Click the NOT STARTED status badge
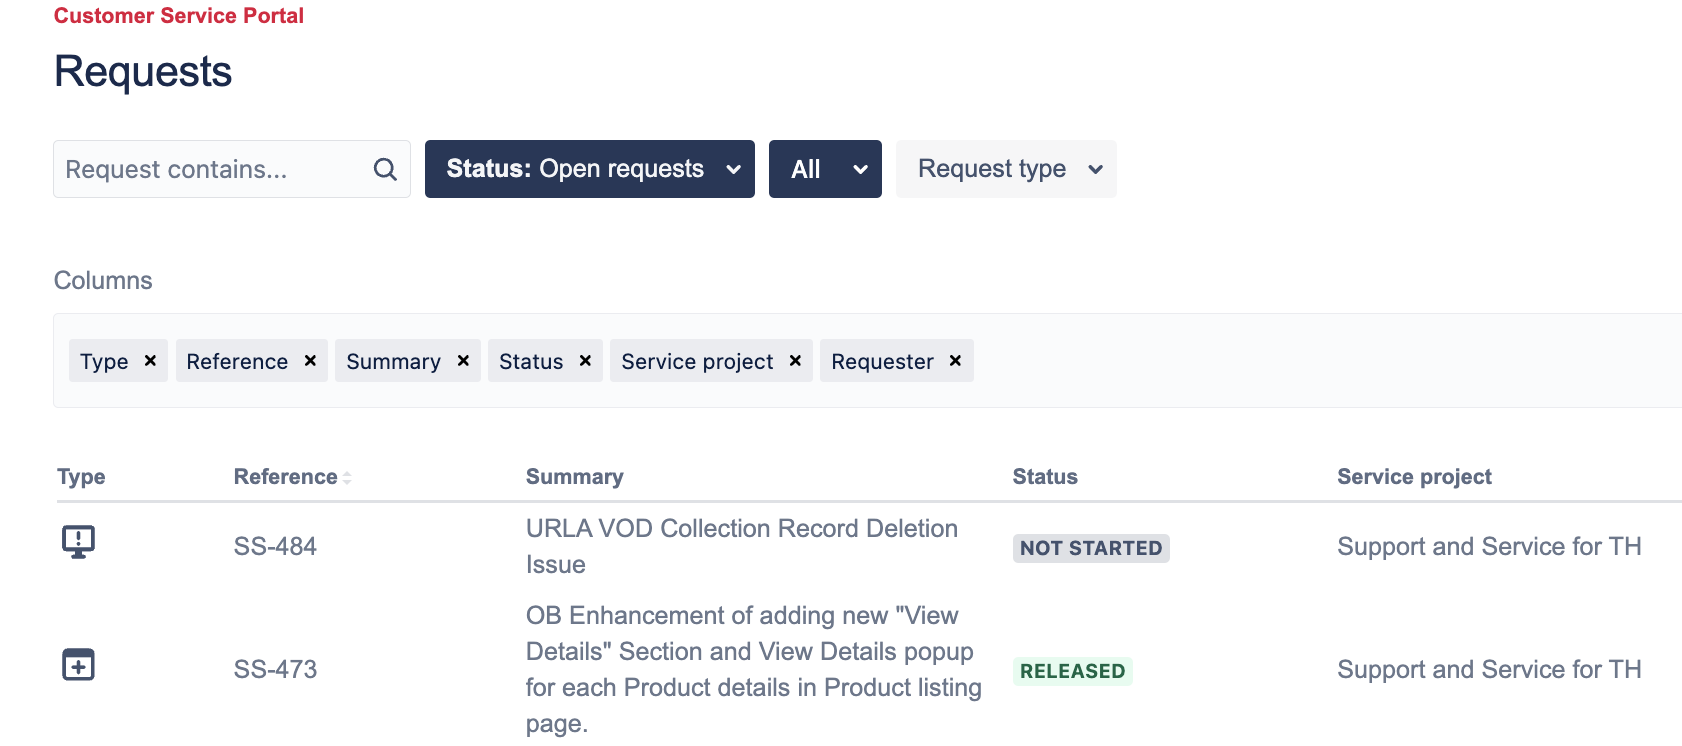This screenshot has height=746, width=1682. point(1091,548)
